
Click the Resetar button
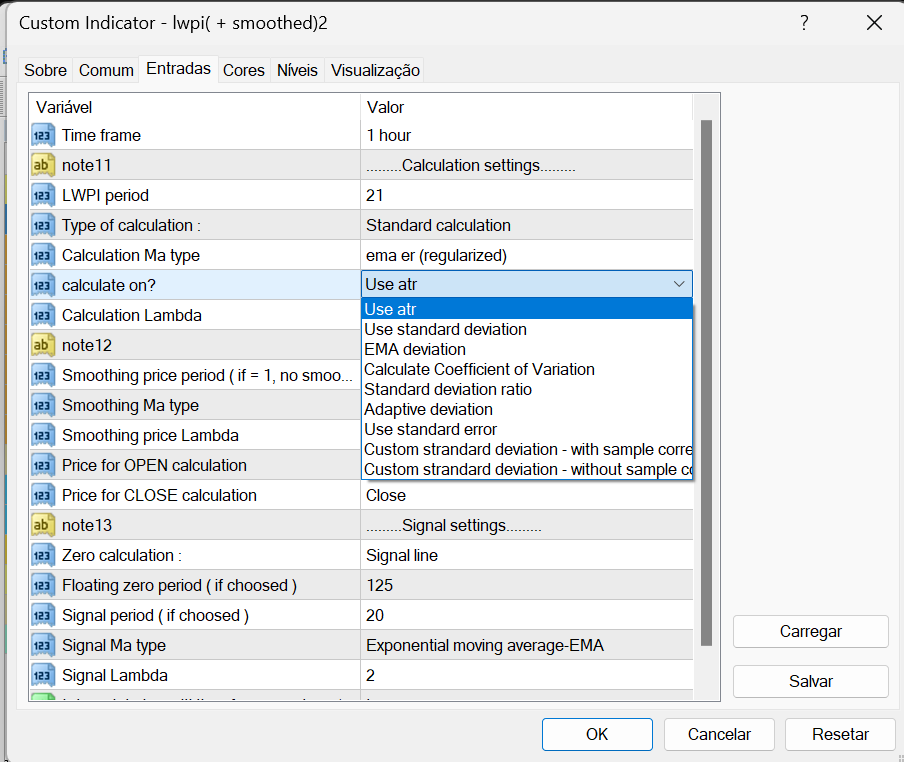pos(840,734)
